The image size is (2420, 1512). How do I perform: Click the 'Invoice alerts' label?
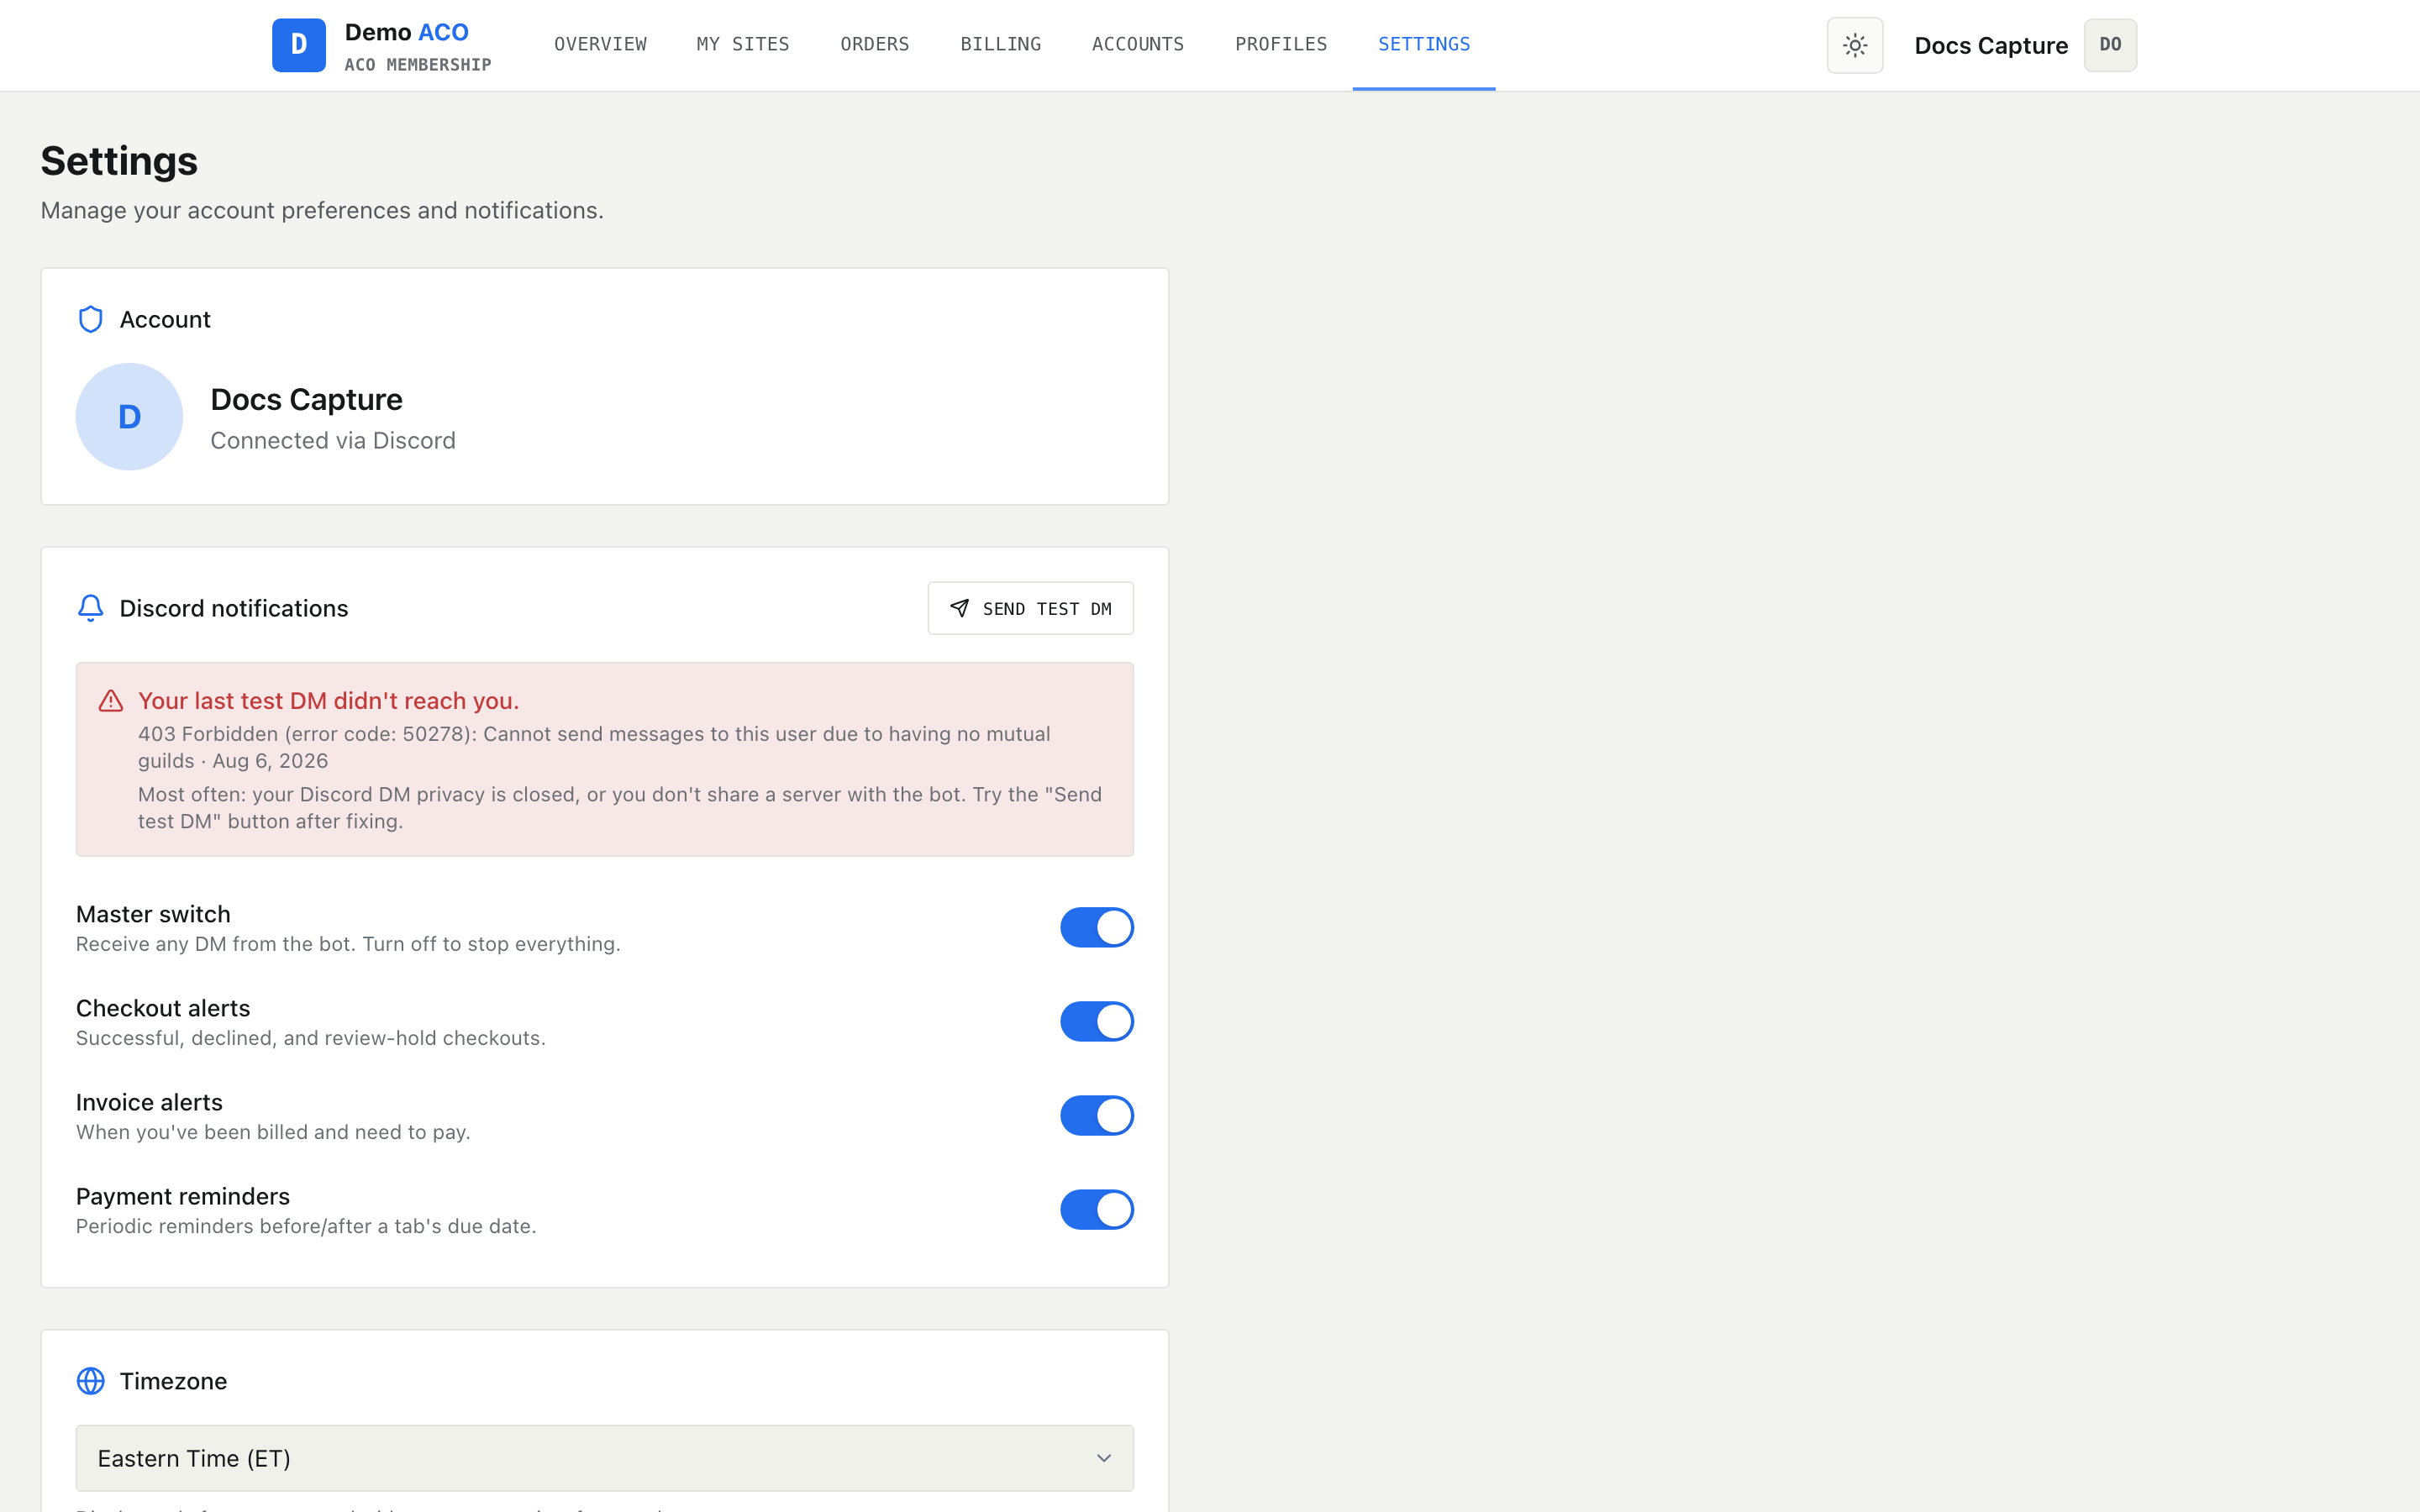(x=149, y=1102)
